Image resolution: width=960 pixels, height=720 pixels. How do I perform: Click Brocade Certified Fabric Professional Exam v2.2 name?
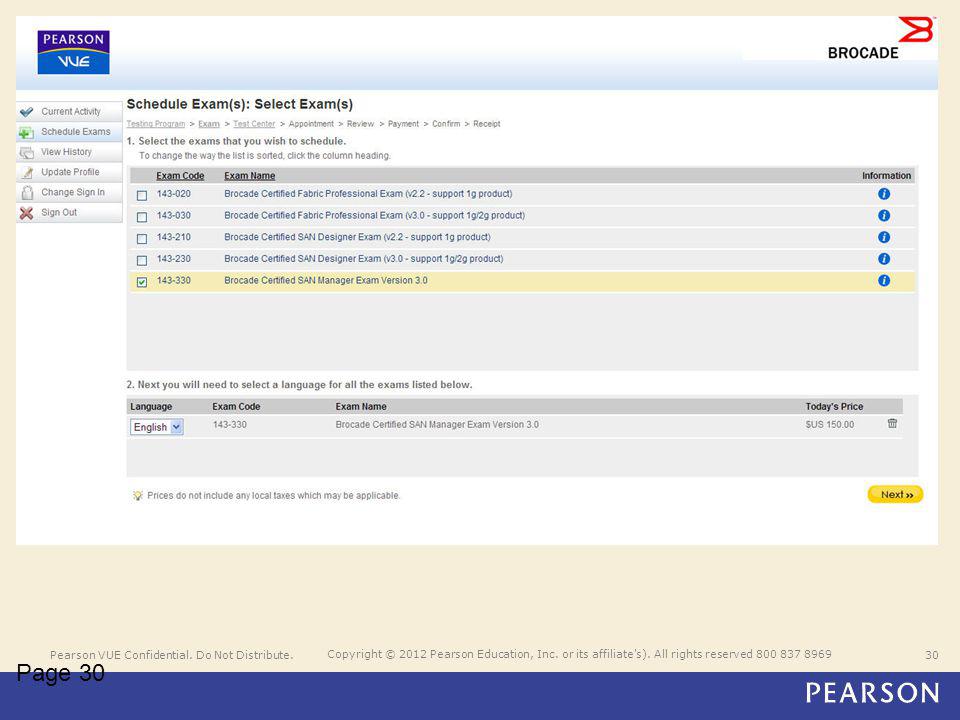[x=368, y=193]
